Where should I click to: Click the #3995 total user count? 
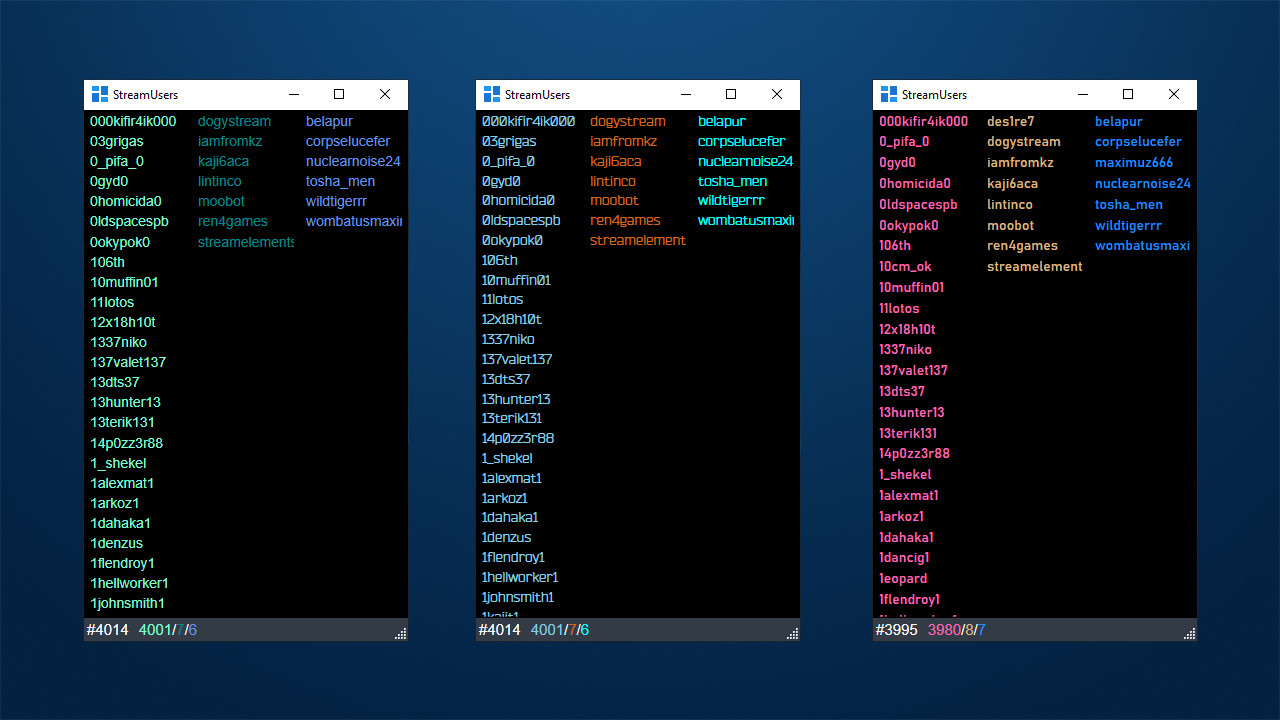pos(897,630)
